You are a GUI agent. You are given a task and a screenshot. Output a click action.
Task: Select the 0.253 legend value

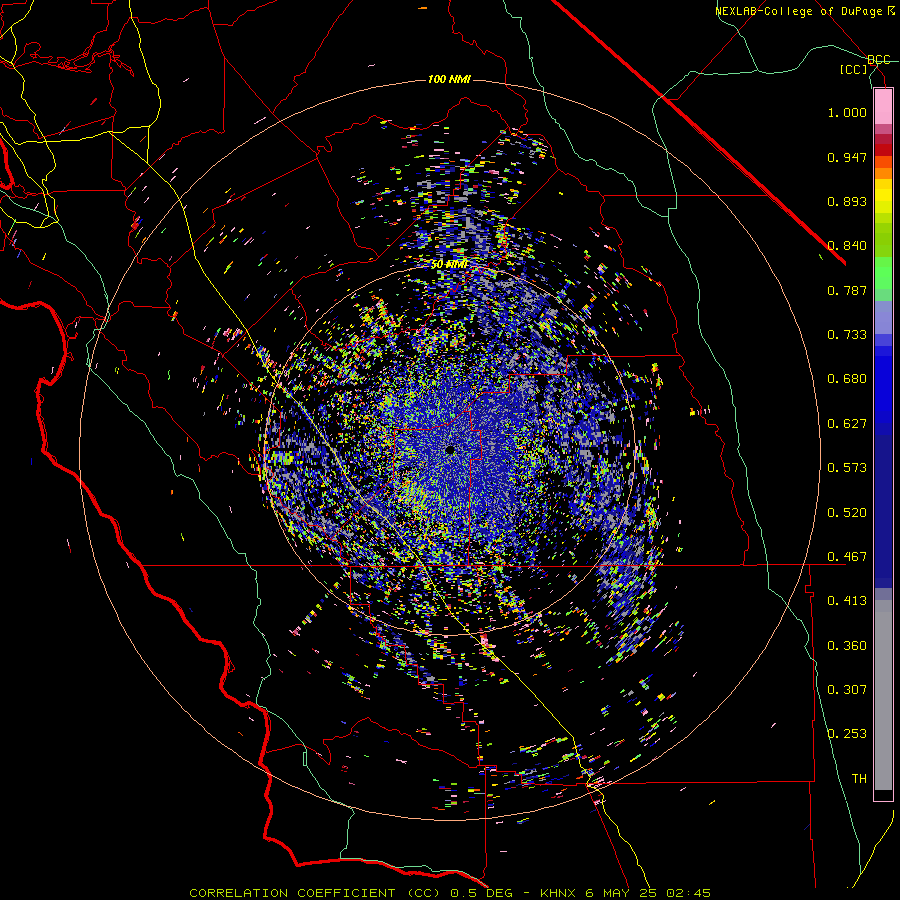[x=847, y=734]
